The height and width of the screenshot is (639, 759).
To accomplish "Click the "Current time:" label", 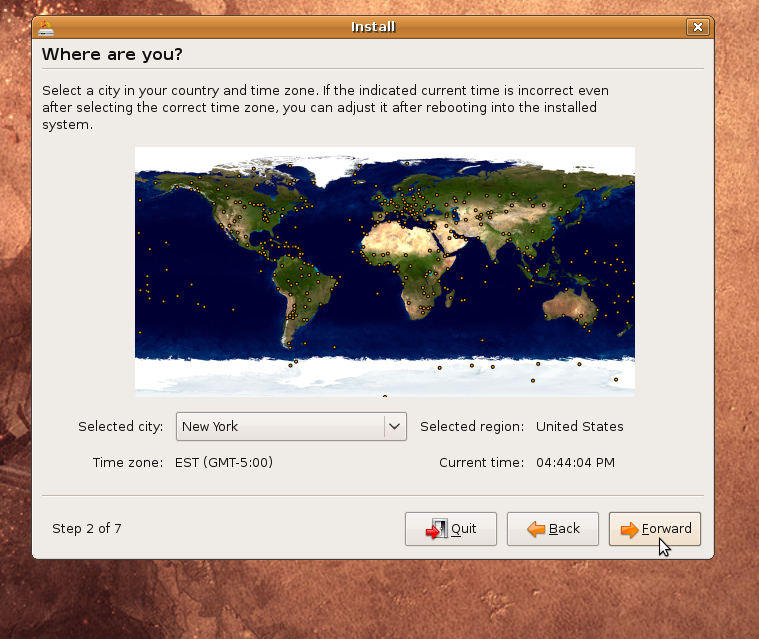I will [x=482, y=463].
